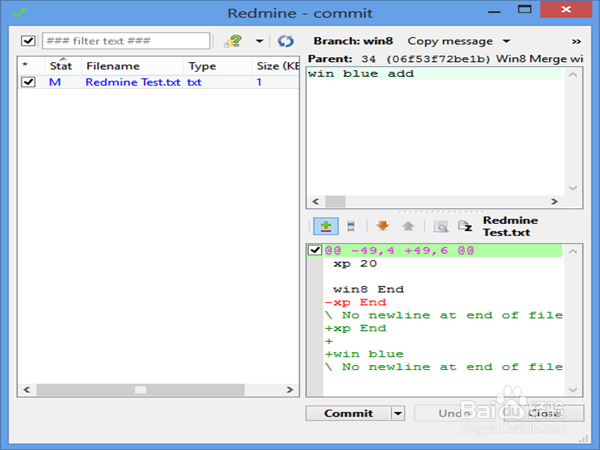Open the Branch: win8 menu

[x=353, y=41]
